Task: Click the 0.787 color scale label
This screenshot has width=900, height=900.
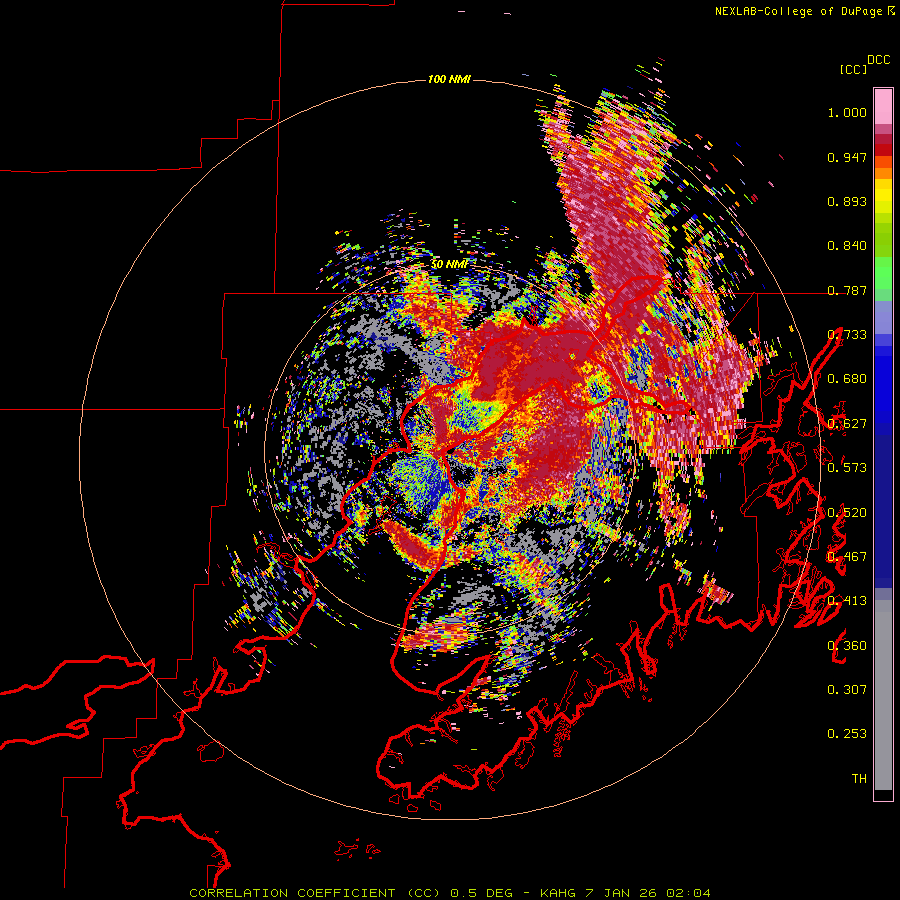Action: pyautogui.click(x=847, y=290)
